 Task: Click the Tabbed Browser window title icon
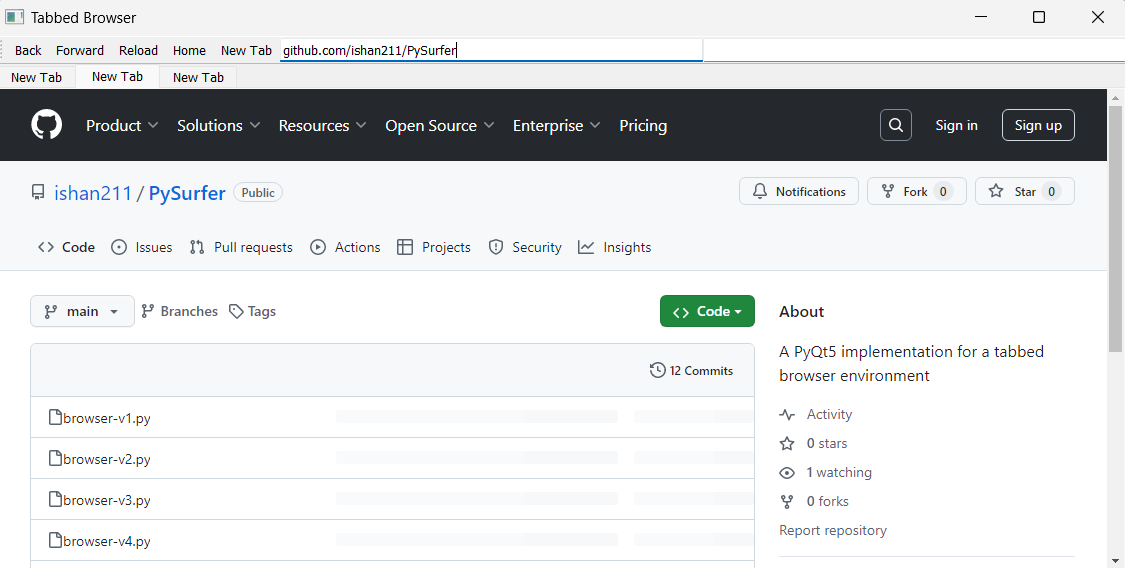point(14,16)
